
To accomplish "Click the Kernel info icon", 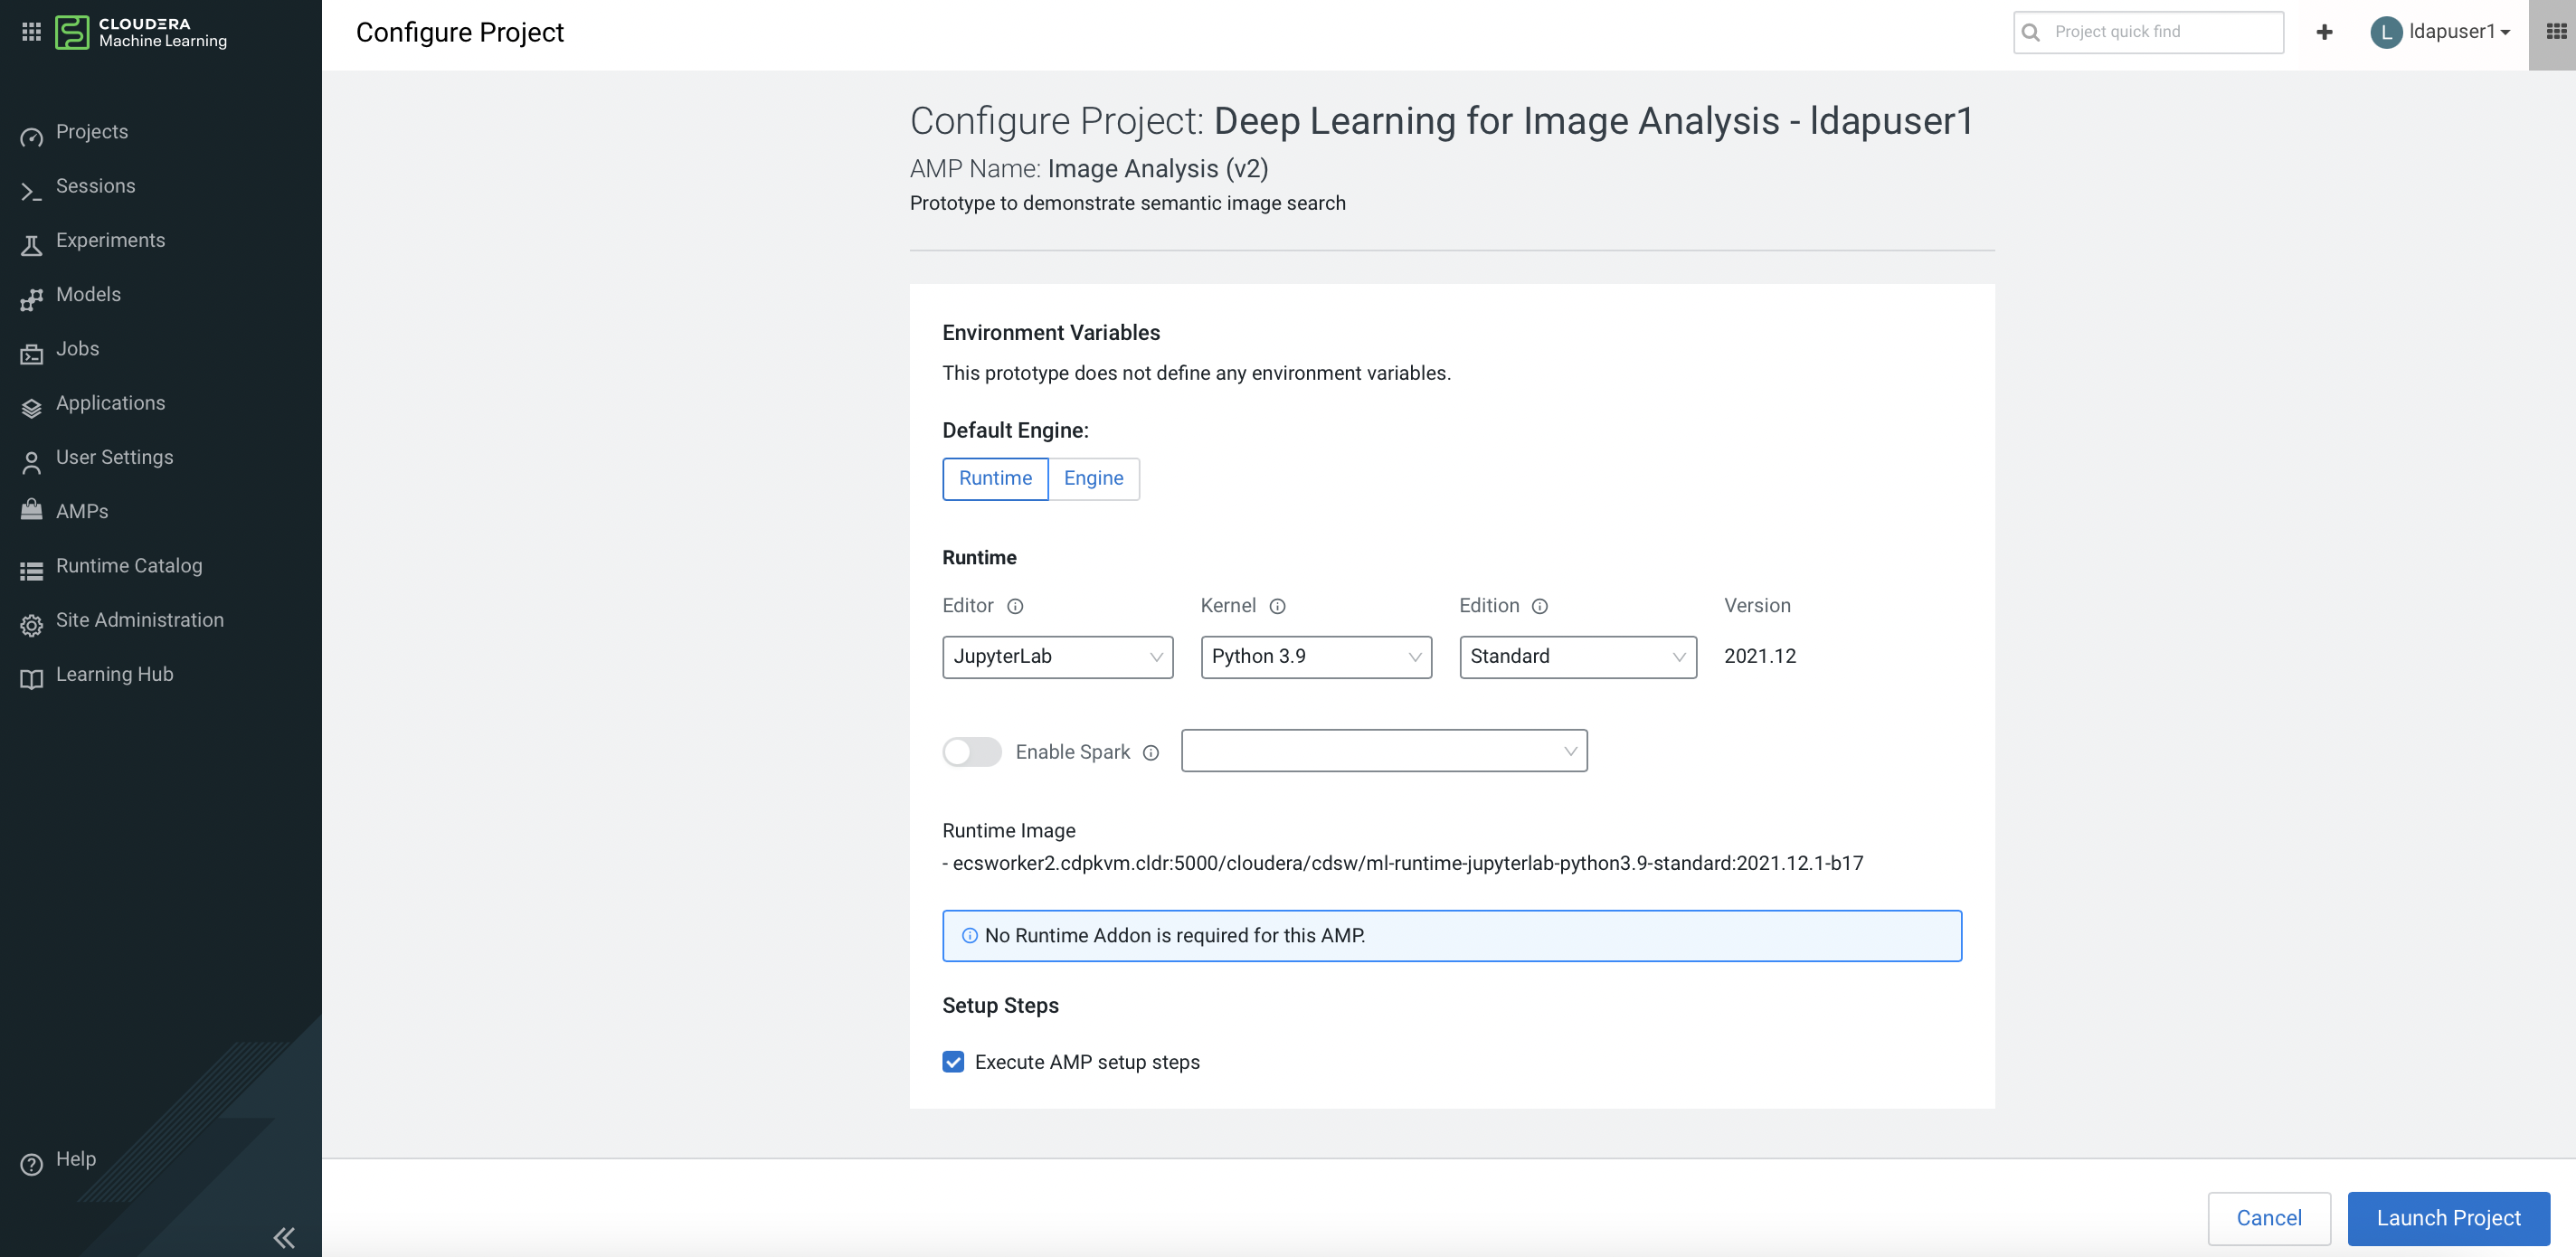I will tap(1277, 606).
